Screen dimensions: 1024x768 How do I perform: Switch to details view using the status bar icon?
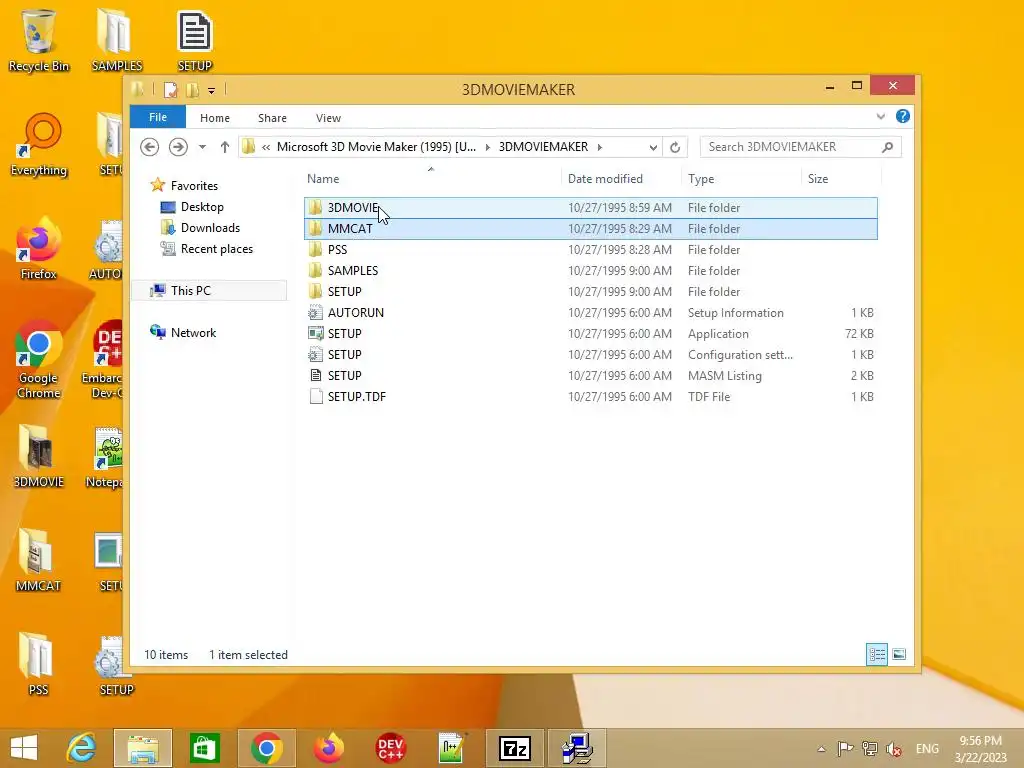tap(876, 654)
